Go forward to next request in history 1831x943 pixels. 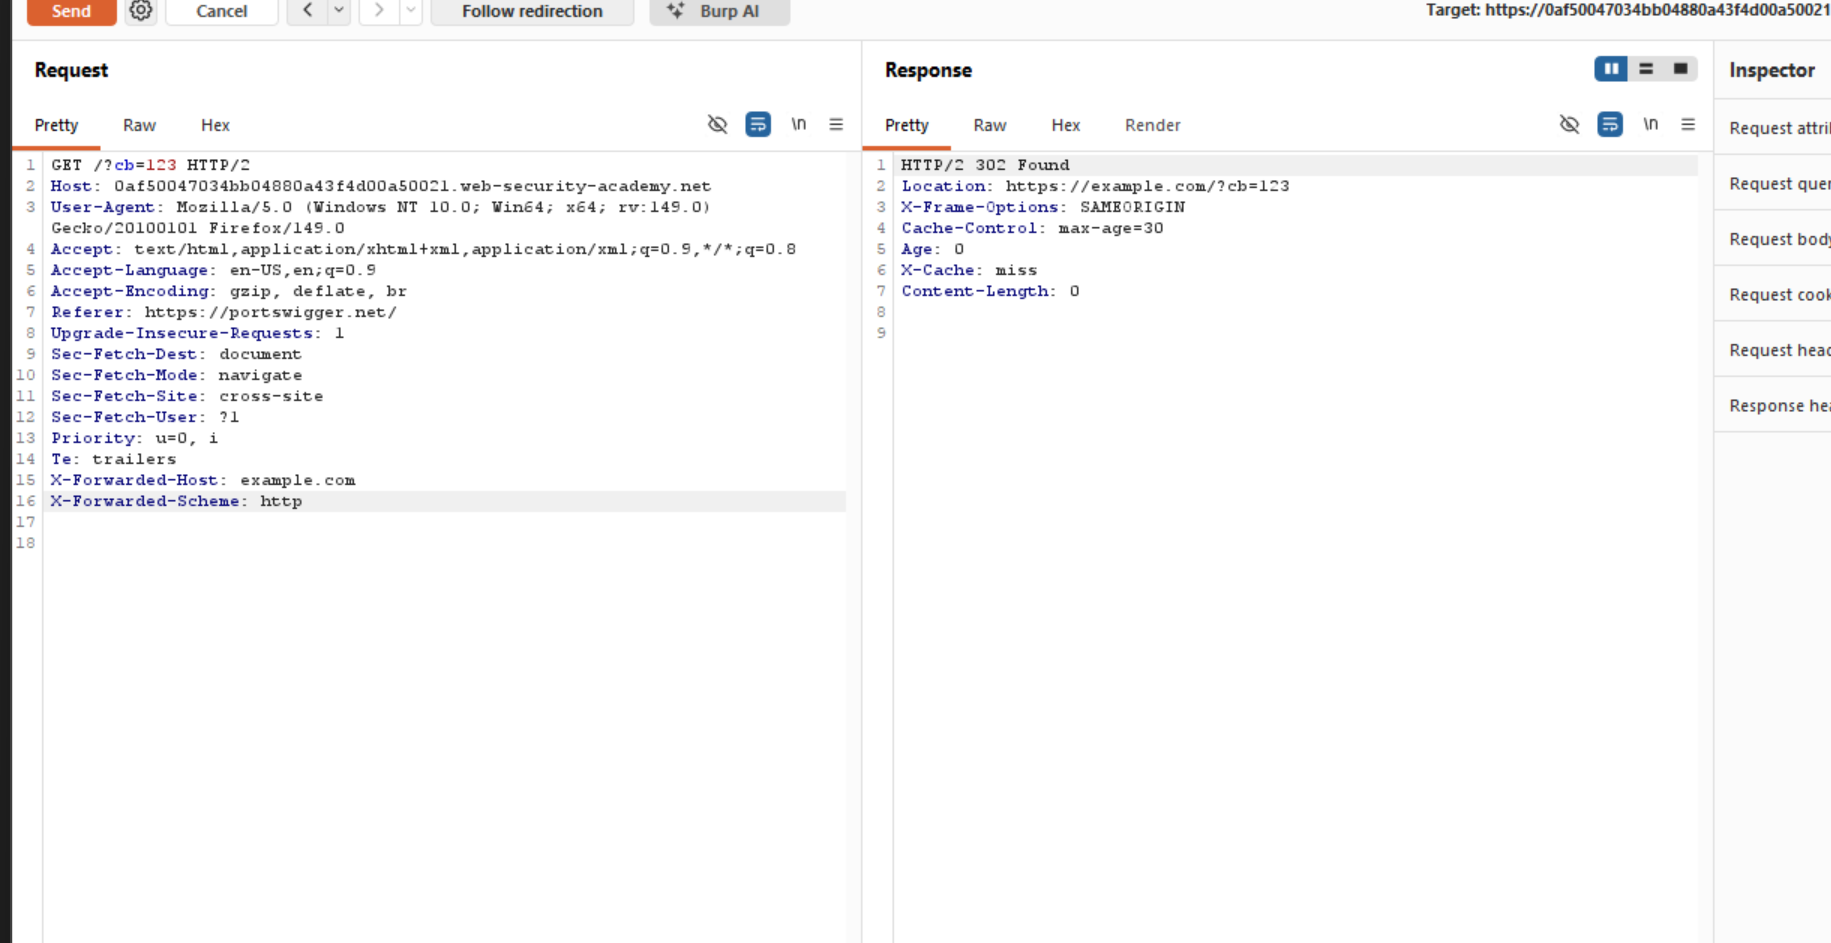pyautogui.click(x=379, y=10)
